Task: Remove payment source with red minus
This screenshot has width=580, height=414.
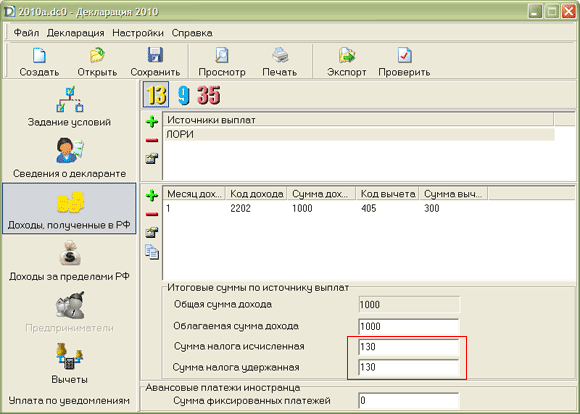Action: (152, 140)
